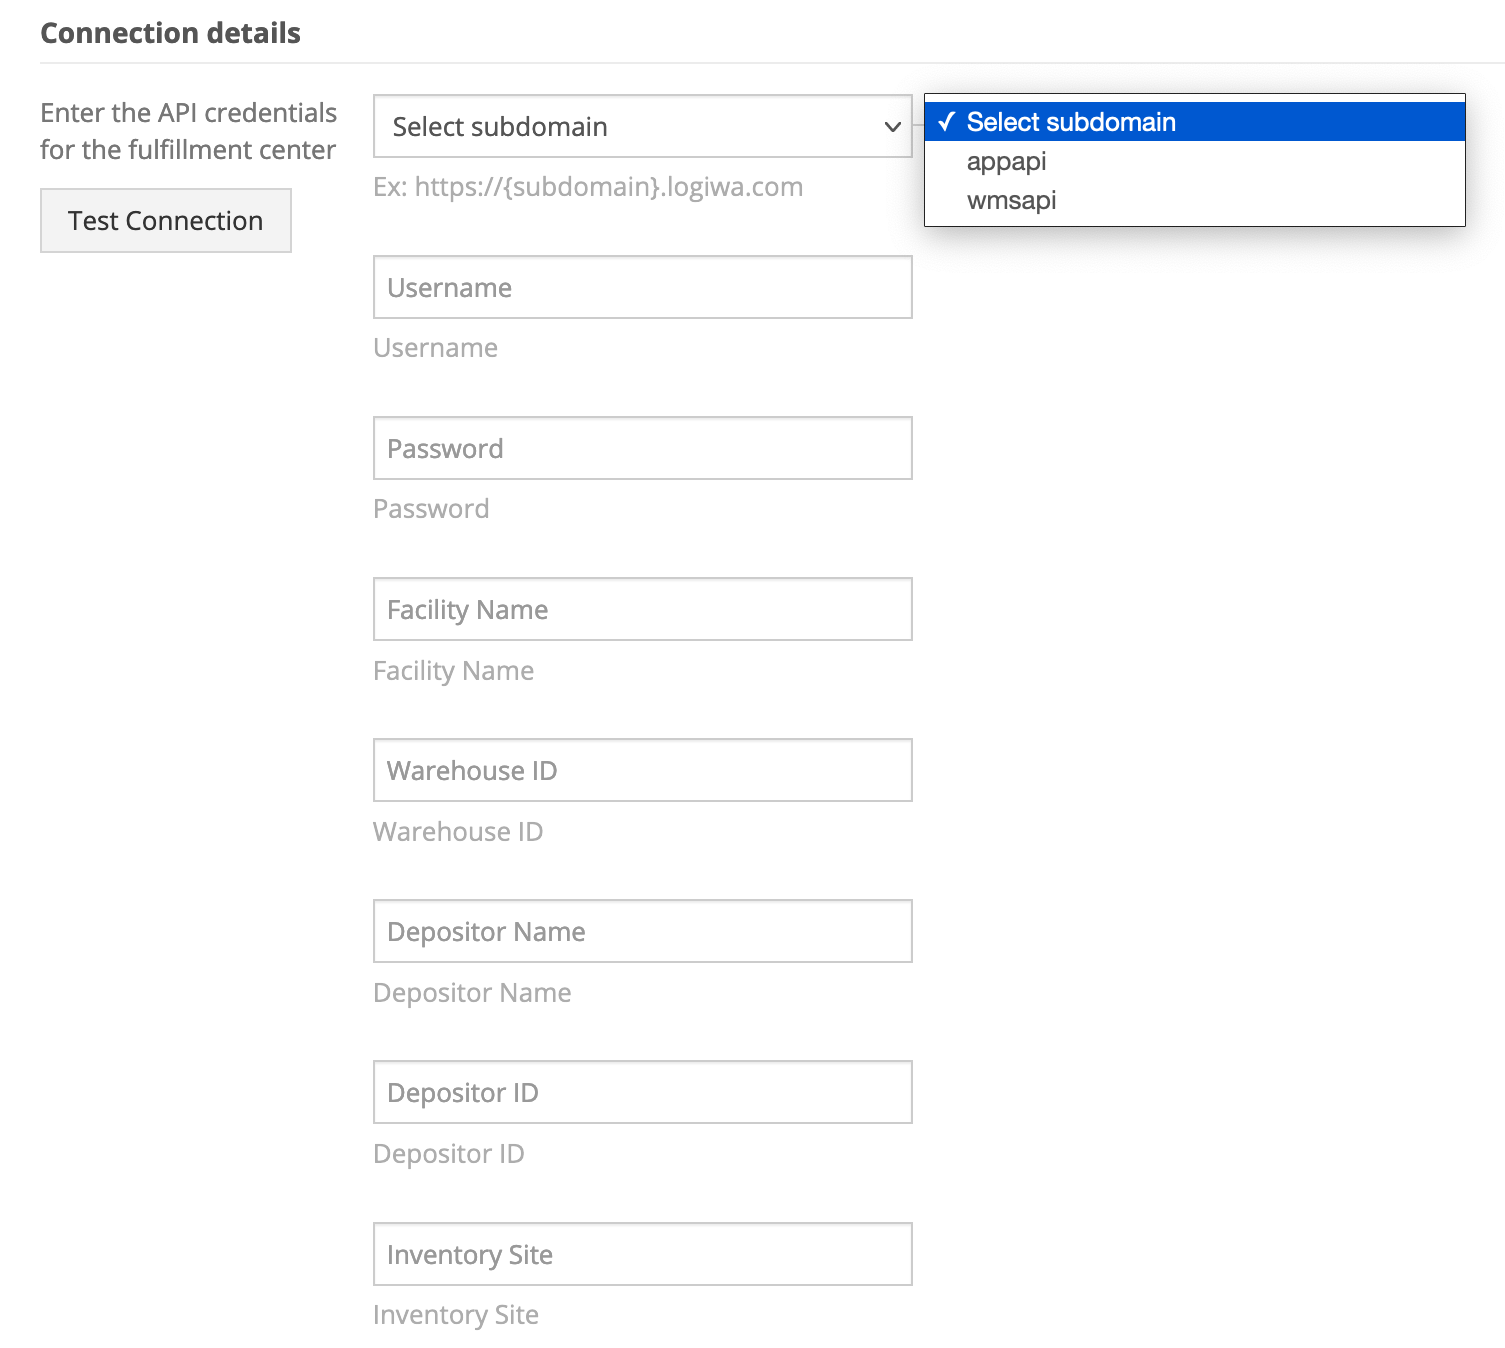Click the Inventory Site helper label
Image resolution: width=1505 pixels, height=1348 pixels.
[456, 1315]
